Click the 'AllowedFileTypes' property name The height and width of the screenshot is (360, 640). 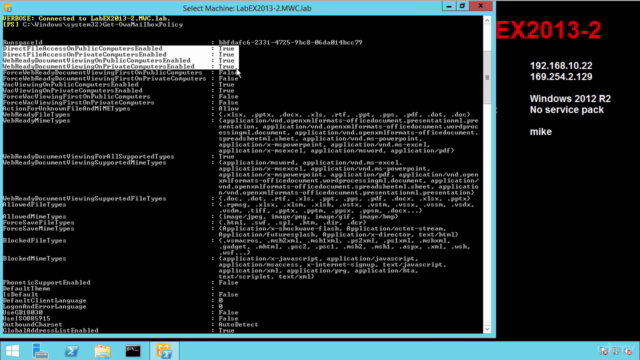[35, 204]
